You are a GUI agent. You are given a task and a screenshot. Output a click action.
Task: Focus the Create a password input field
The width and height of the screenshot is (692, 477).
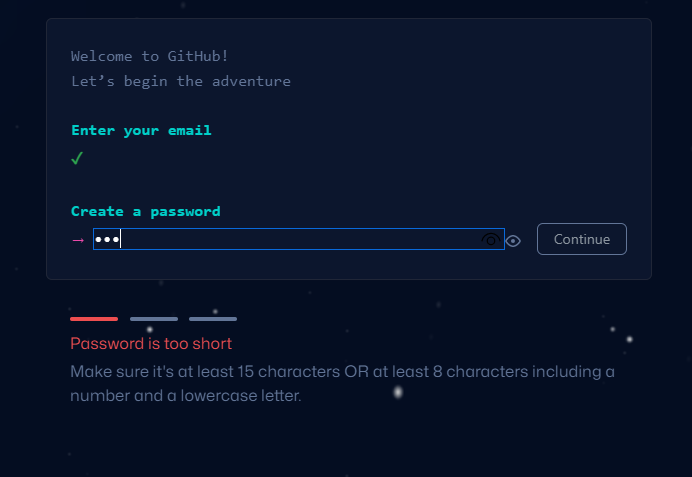(290, 240)
